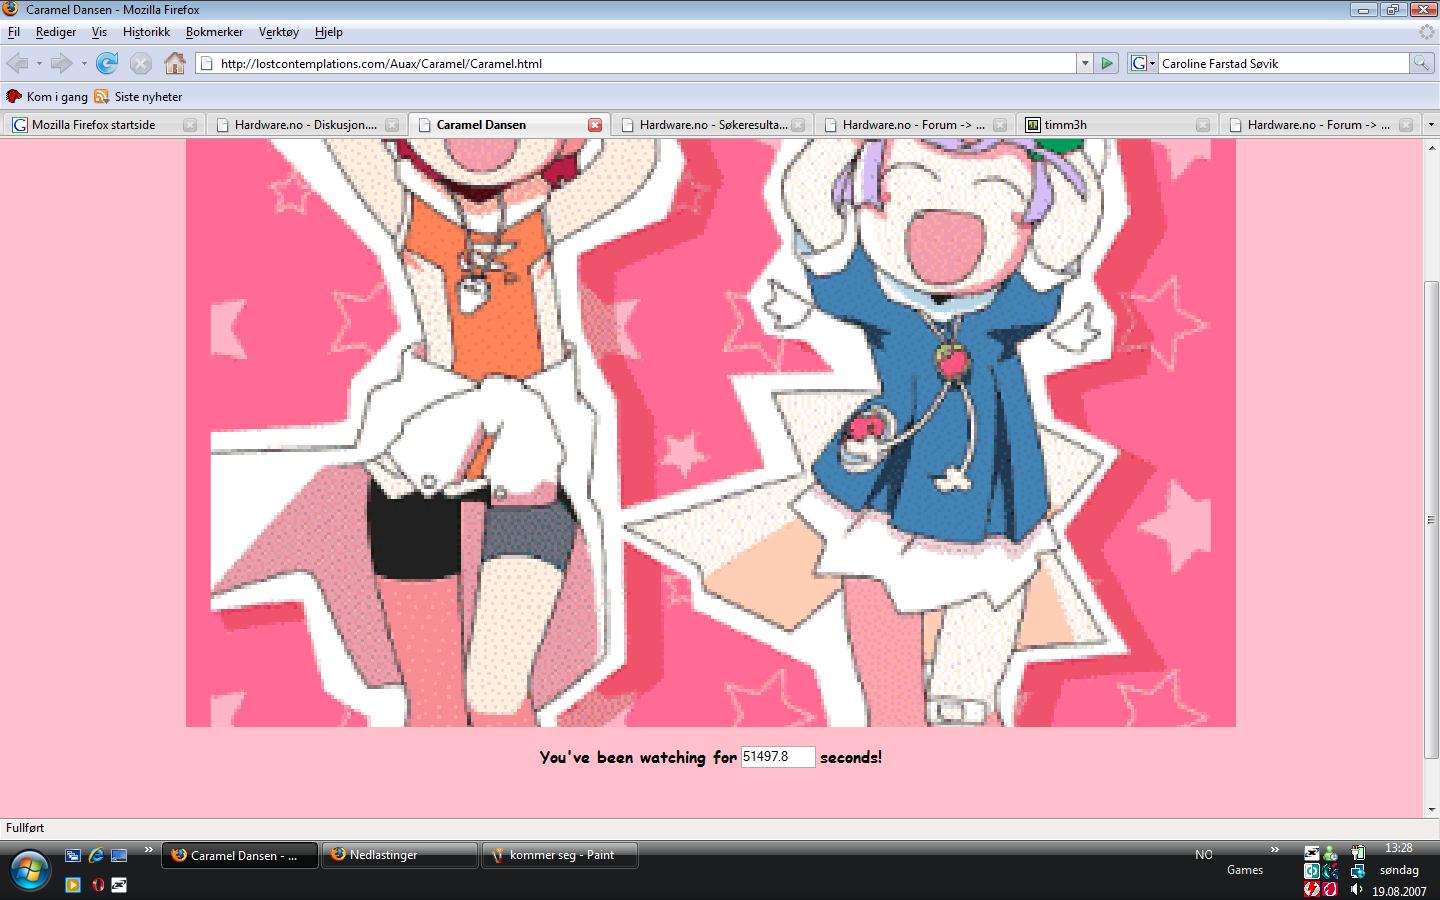This screenshot has height=900, width=1440.
Task: Click the search box with Caroline Farstad Søvik
Action: point(1283,63)
